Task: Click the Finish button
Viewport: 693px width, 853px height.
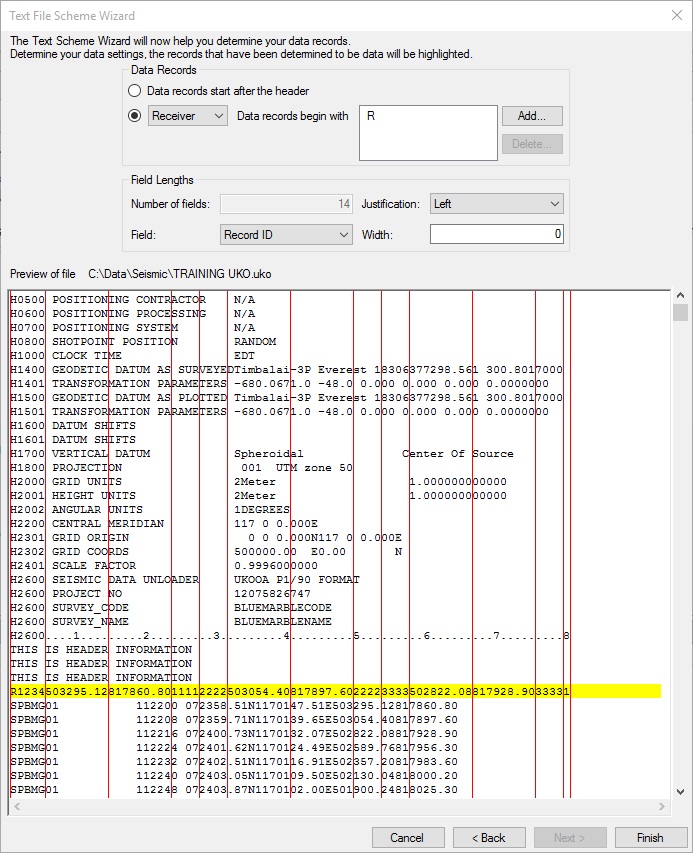Action: pyautogui.click(x=651, y=838)
